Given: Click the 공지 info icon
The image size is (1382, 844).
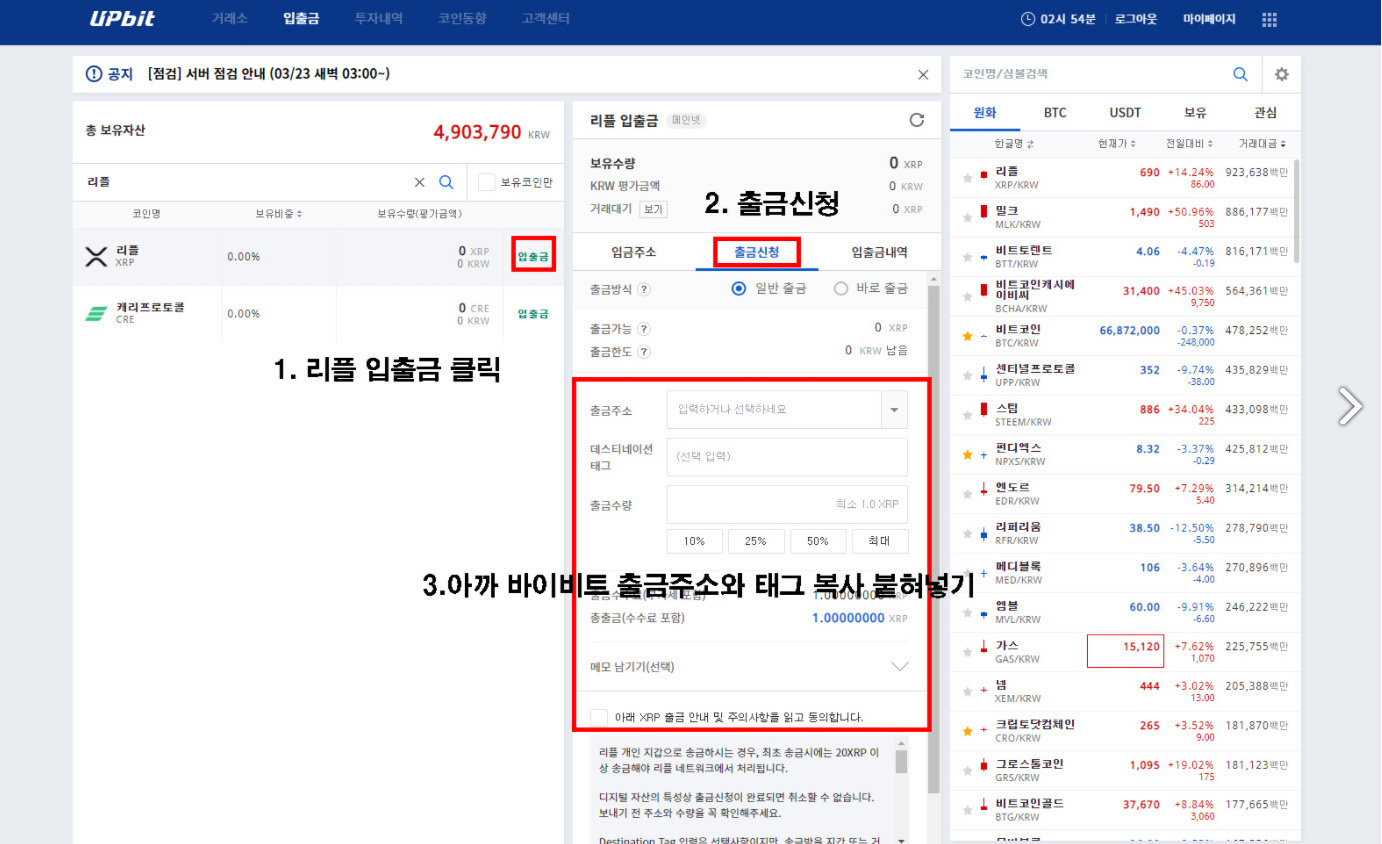Looking at the screenshot, I should 94,74.
